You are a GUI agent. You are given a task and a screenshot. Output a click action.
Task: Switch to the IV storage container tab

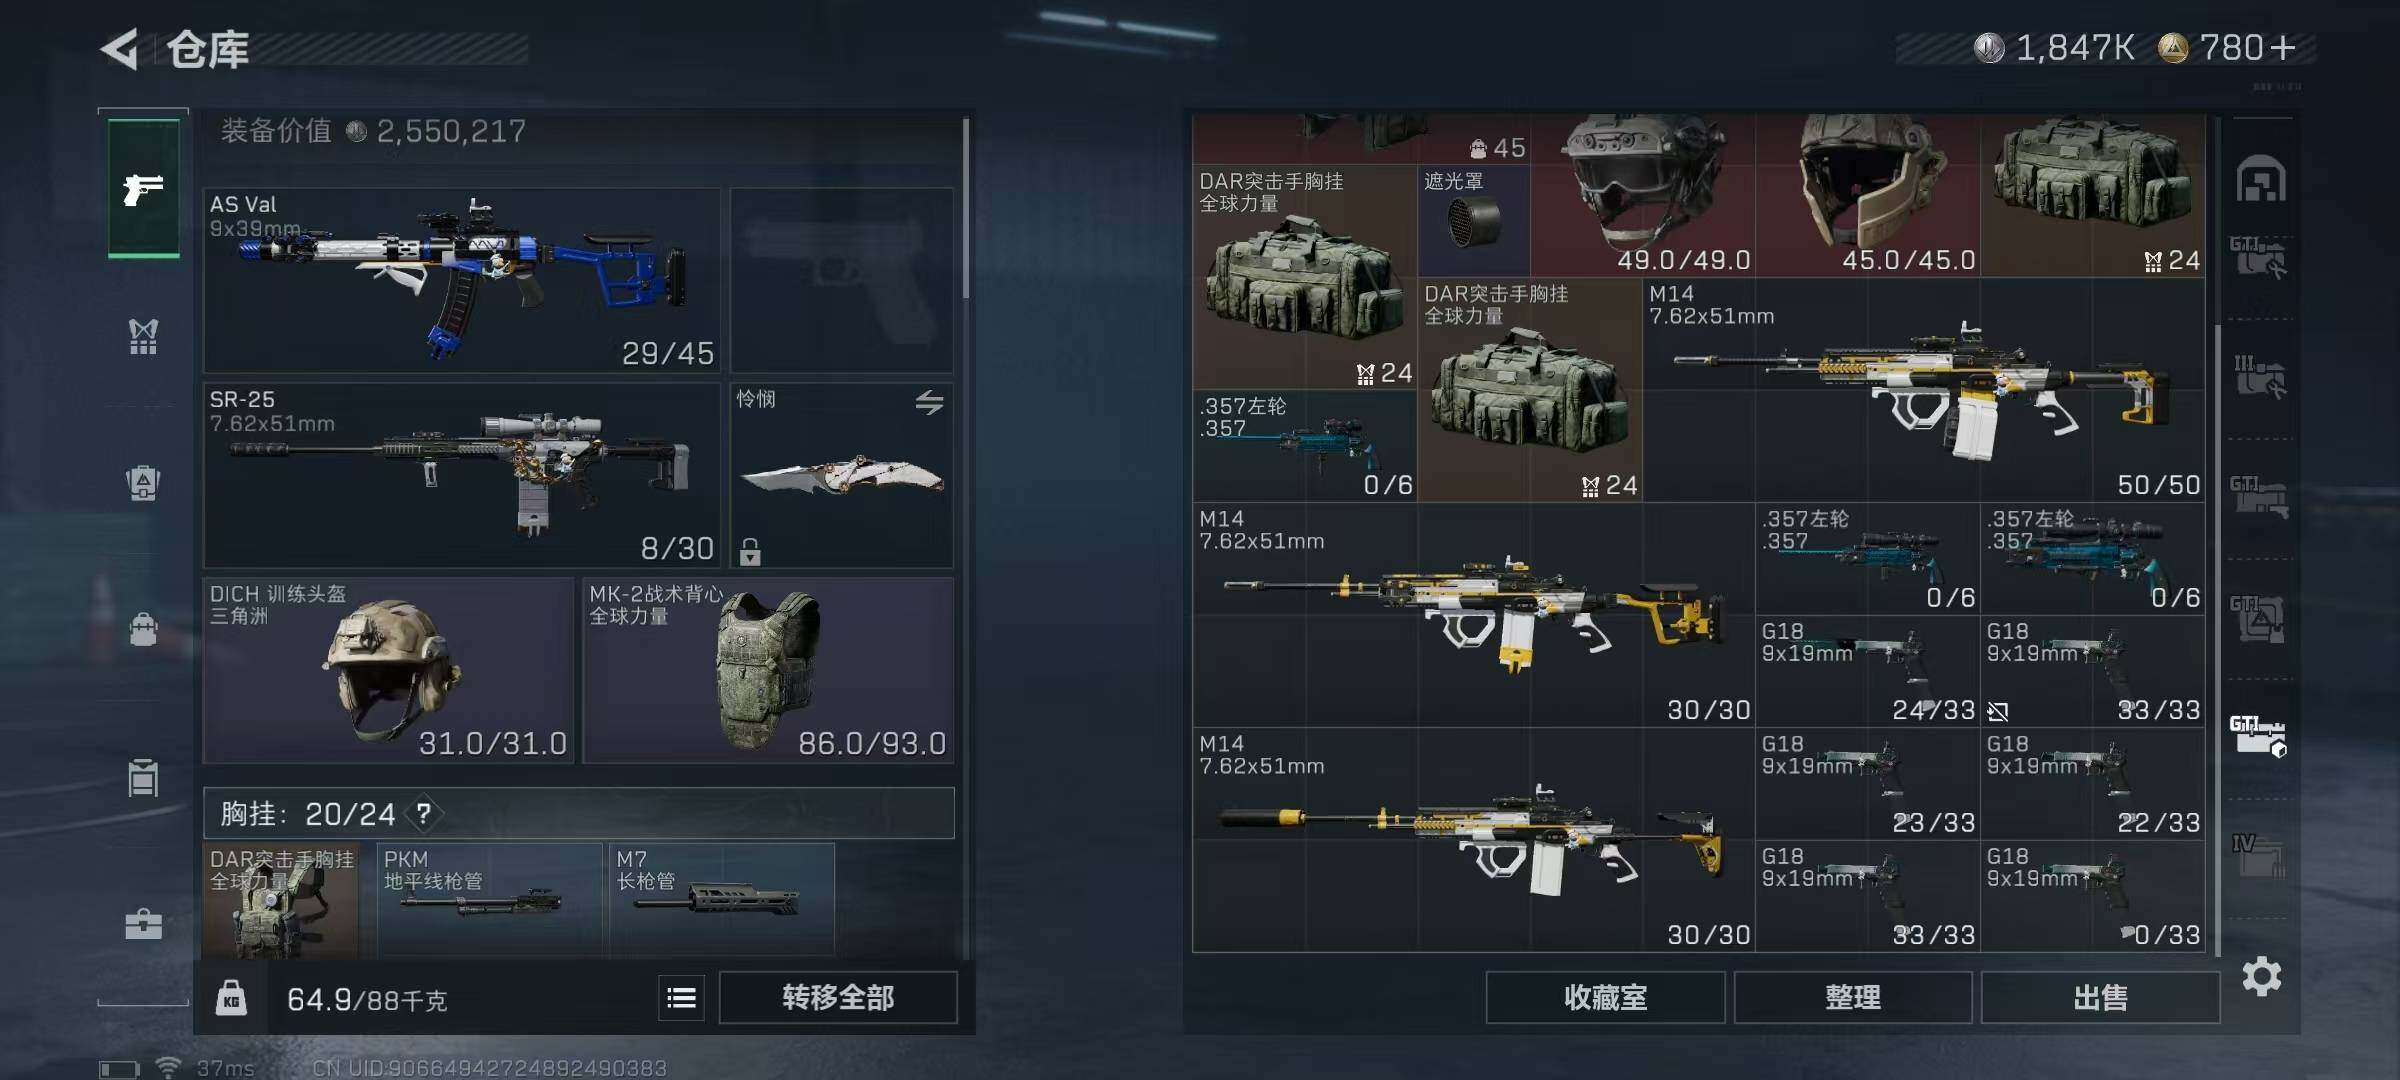[2259, 855]
